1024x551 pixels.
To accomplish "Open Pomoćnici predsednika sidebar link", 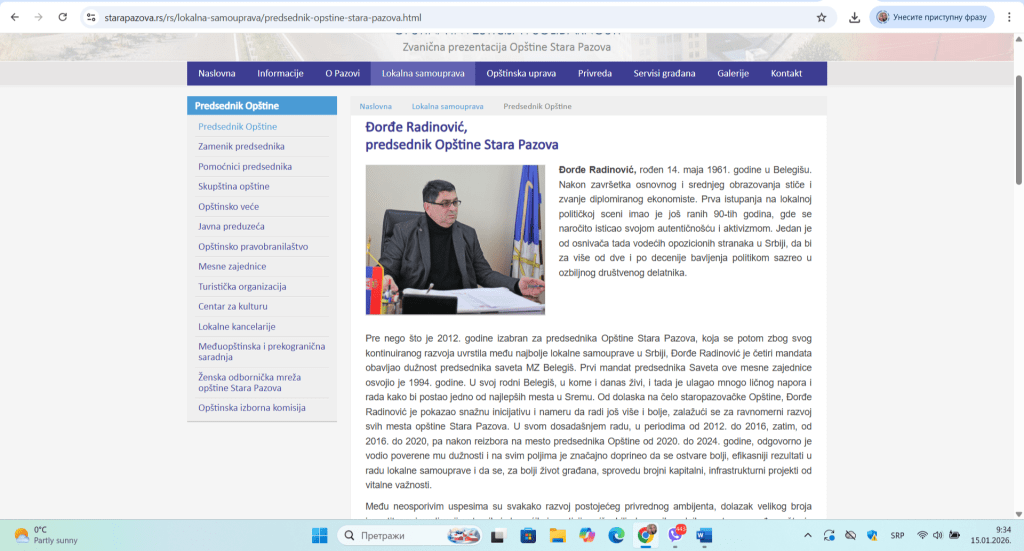I will click(245, 166).
